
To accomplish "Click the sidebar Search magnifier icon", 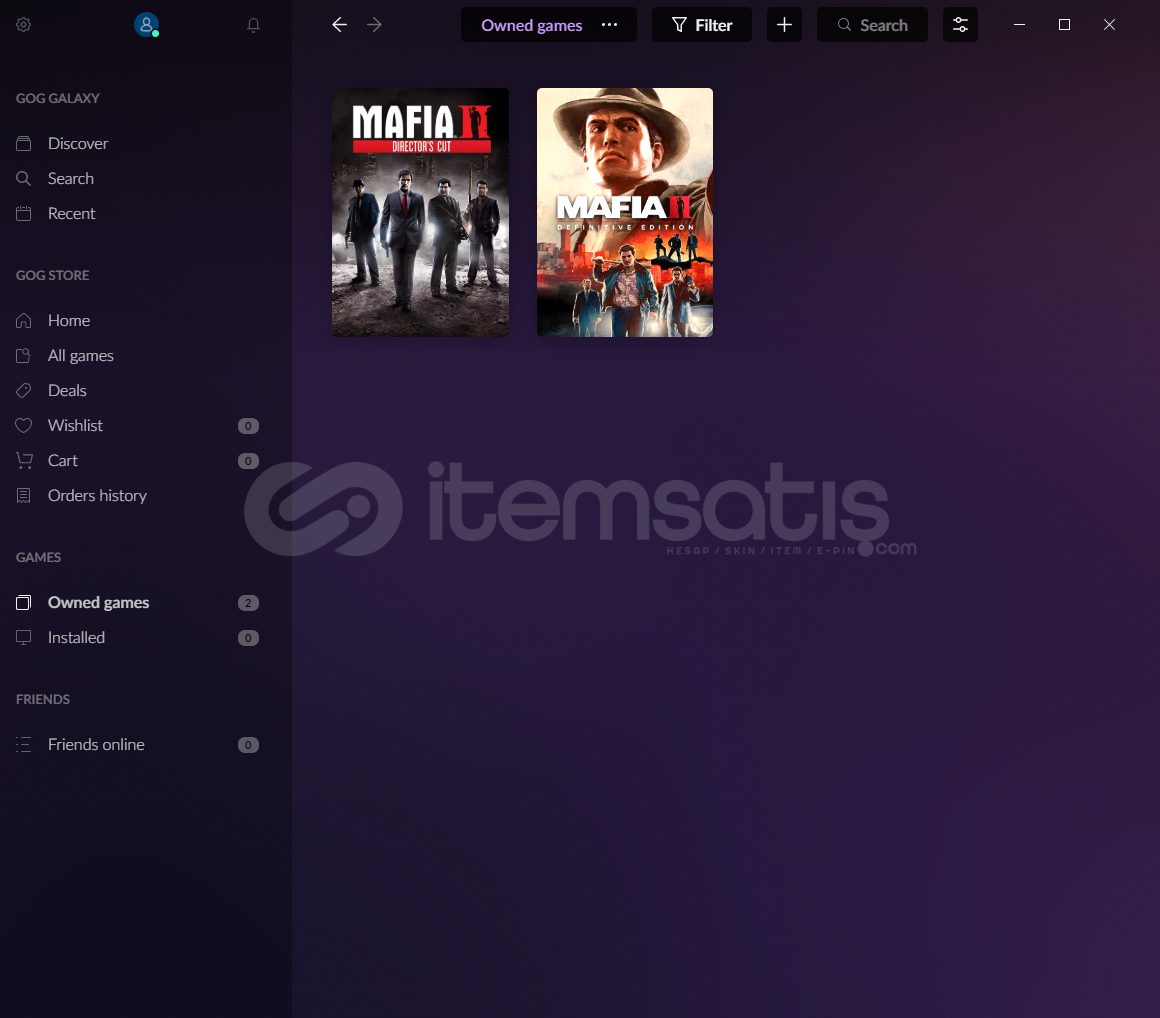I will (x=24, y=178).
